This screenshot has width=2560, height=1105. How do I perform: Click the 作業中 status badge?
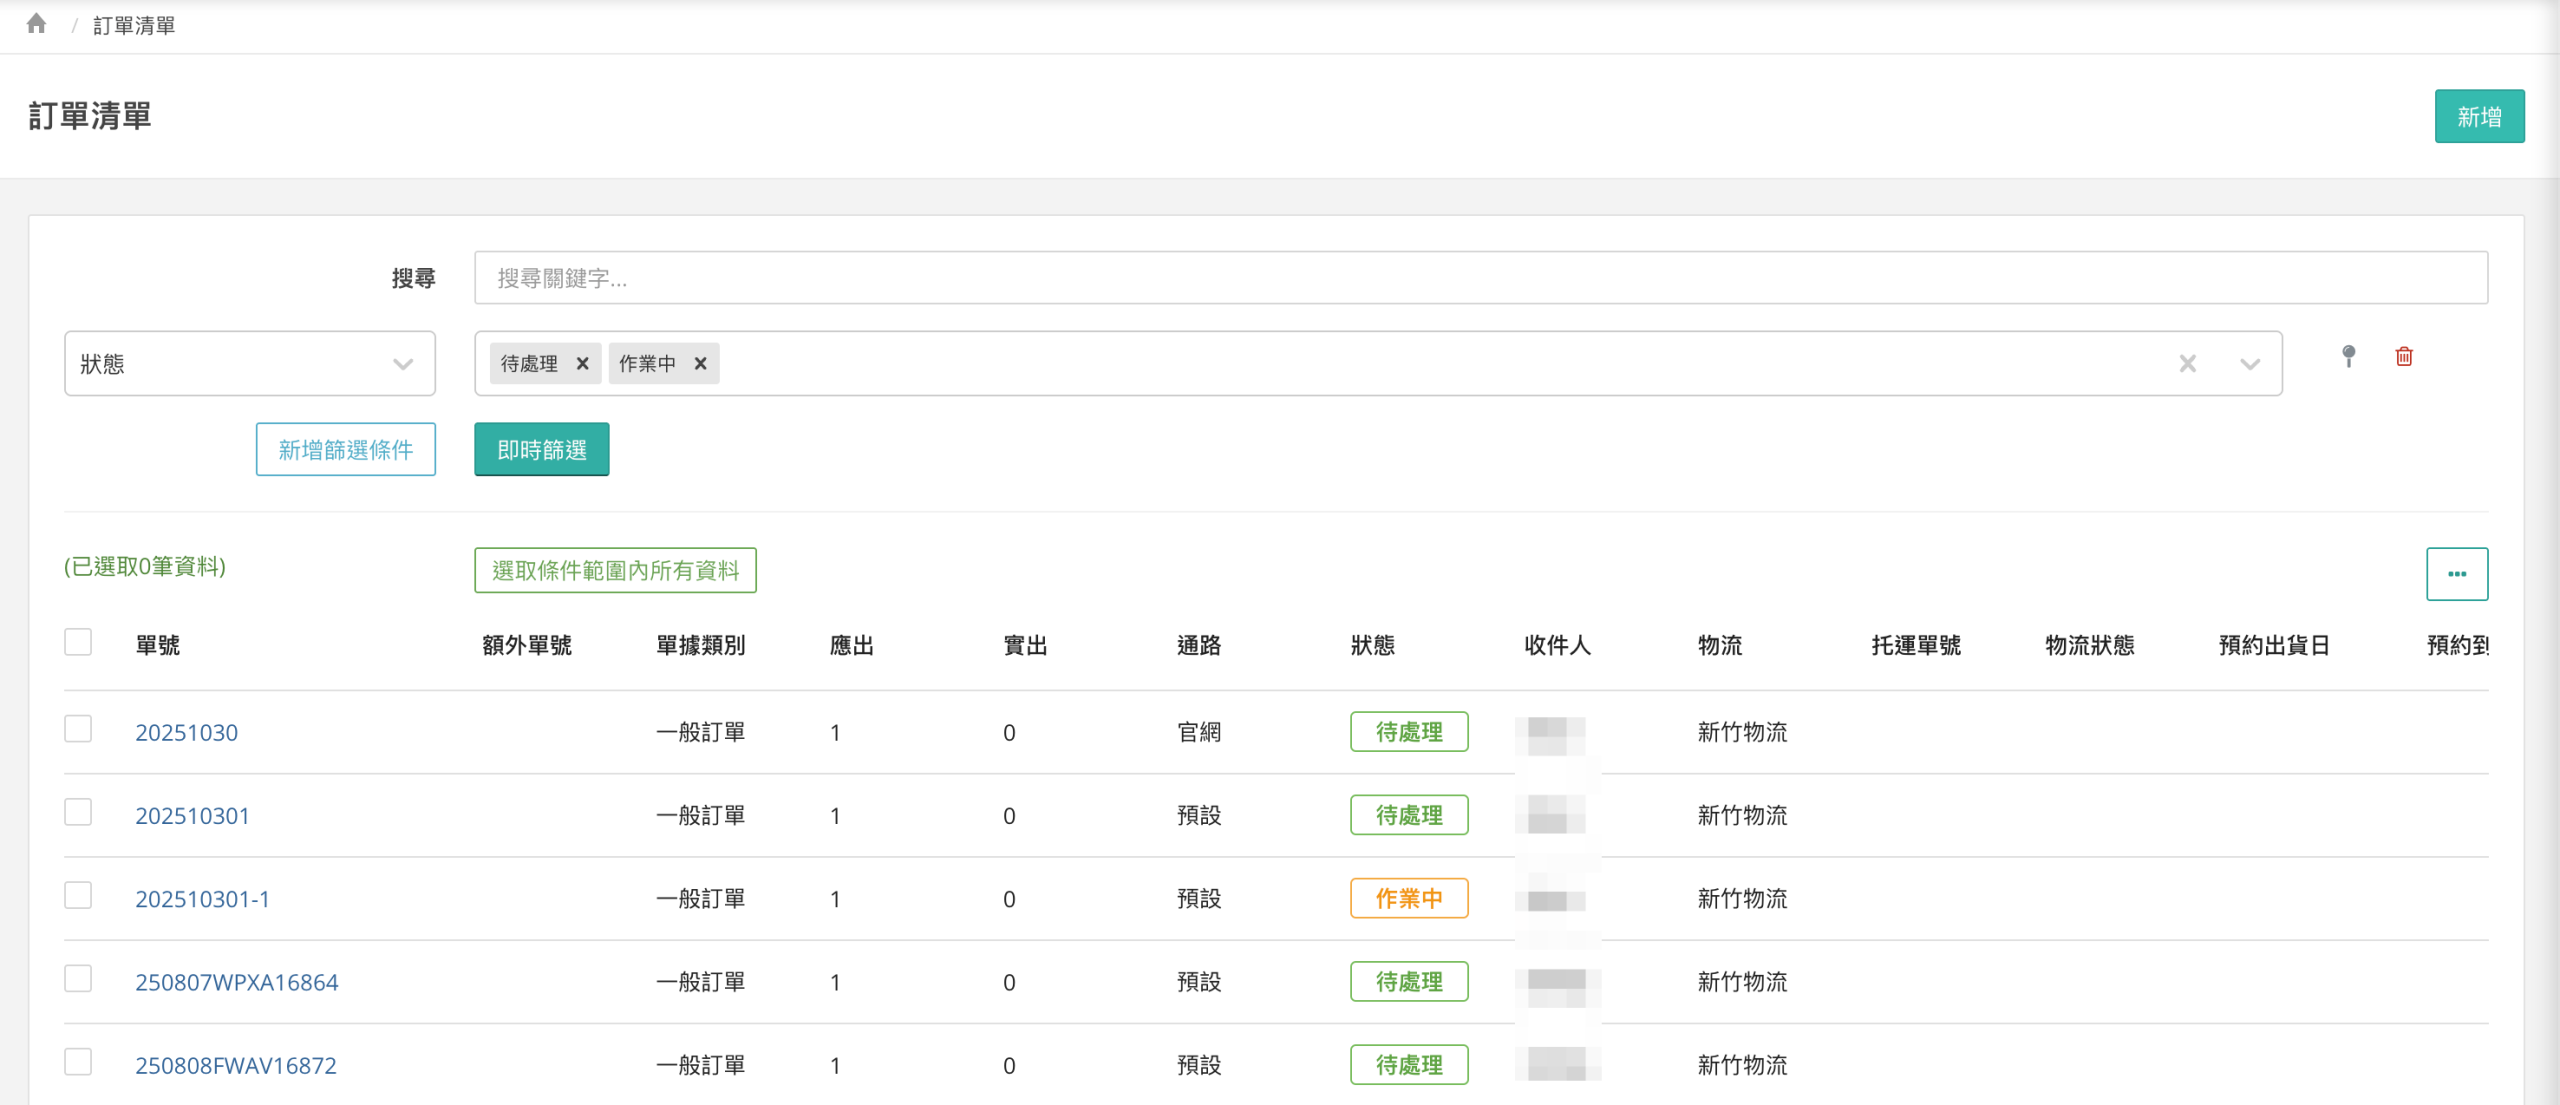point(1408,899)
